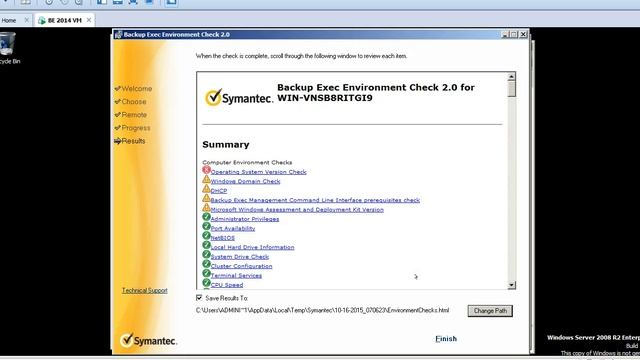Click the warning icon beside Command Line Interface prerequisites check

(x=207, y=198)
